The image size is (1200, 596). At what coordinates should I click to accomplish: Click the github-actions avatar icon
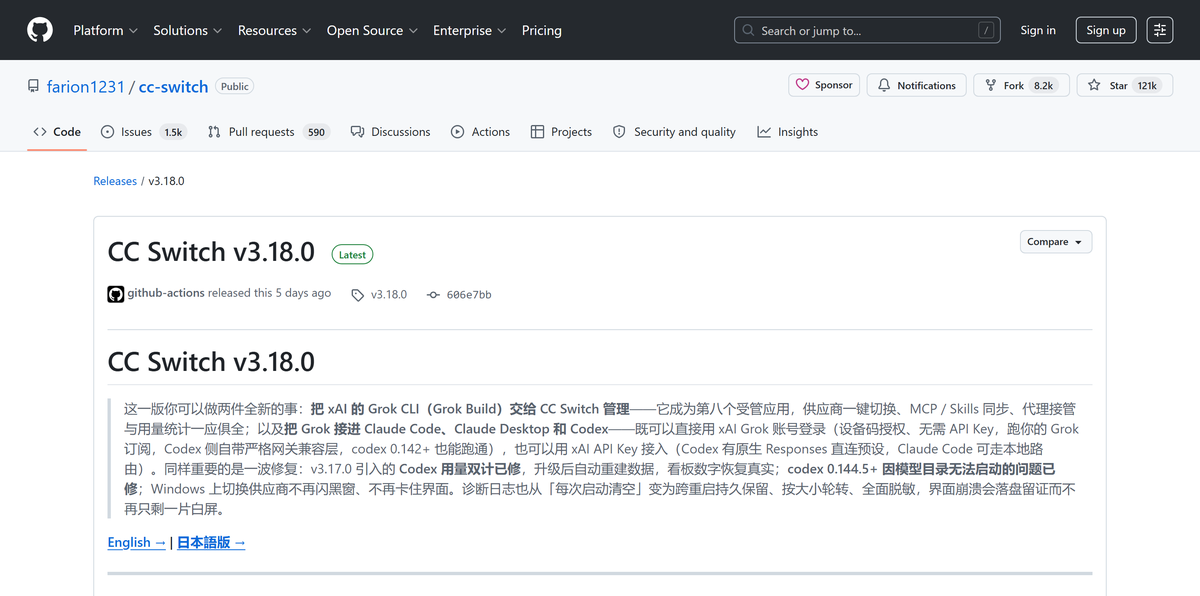pos(116,294)
